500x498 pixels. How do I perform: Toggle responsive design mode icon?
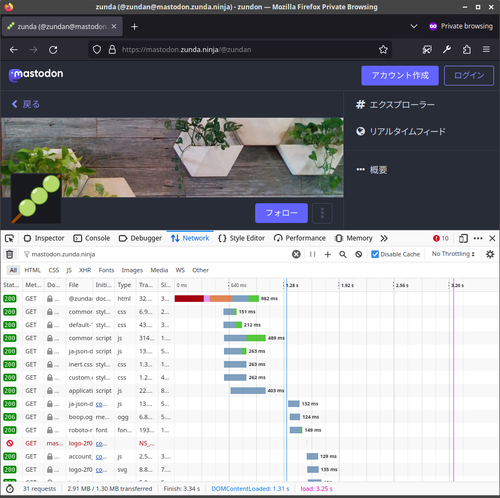[463, 238]
